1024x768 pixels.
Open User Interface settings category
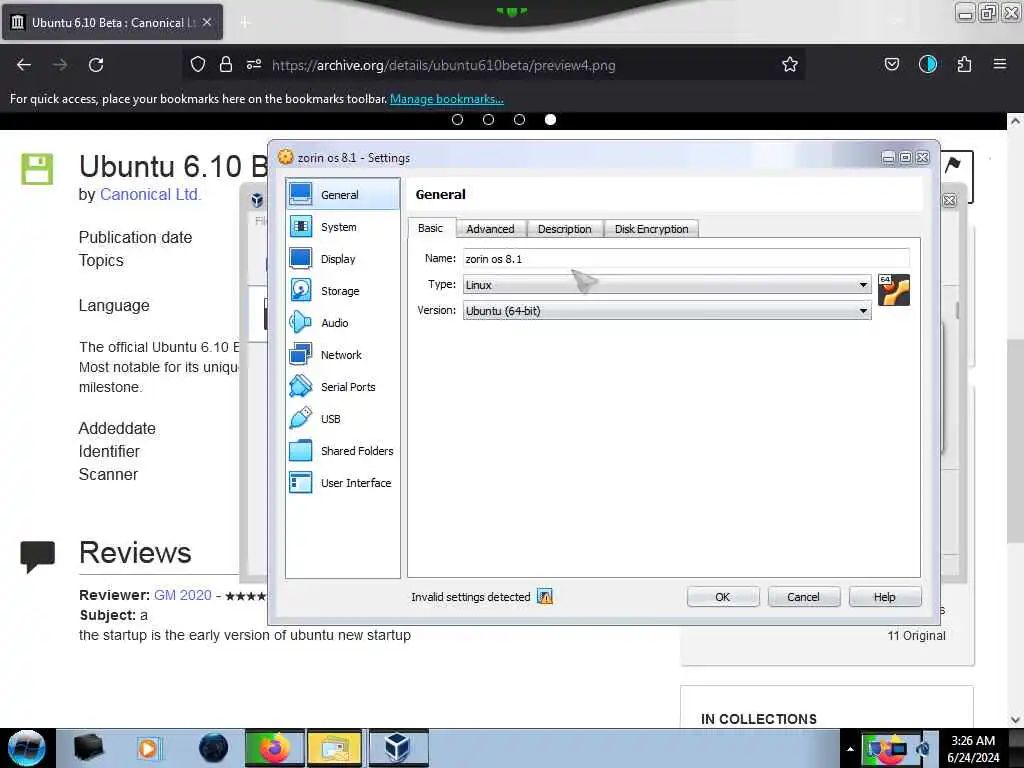[342, 483]
